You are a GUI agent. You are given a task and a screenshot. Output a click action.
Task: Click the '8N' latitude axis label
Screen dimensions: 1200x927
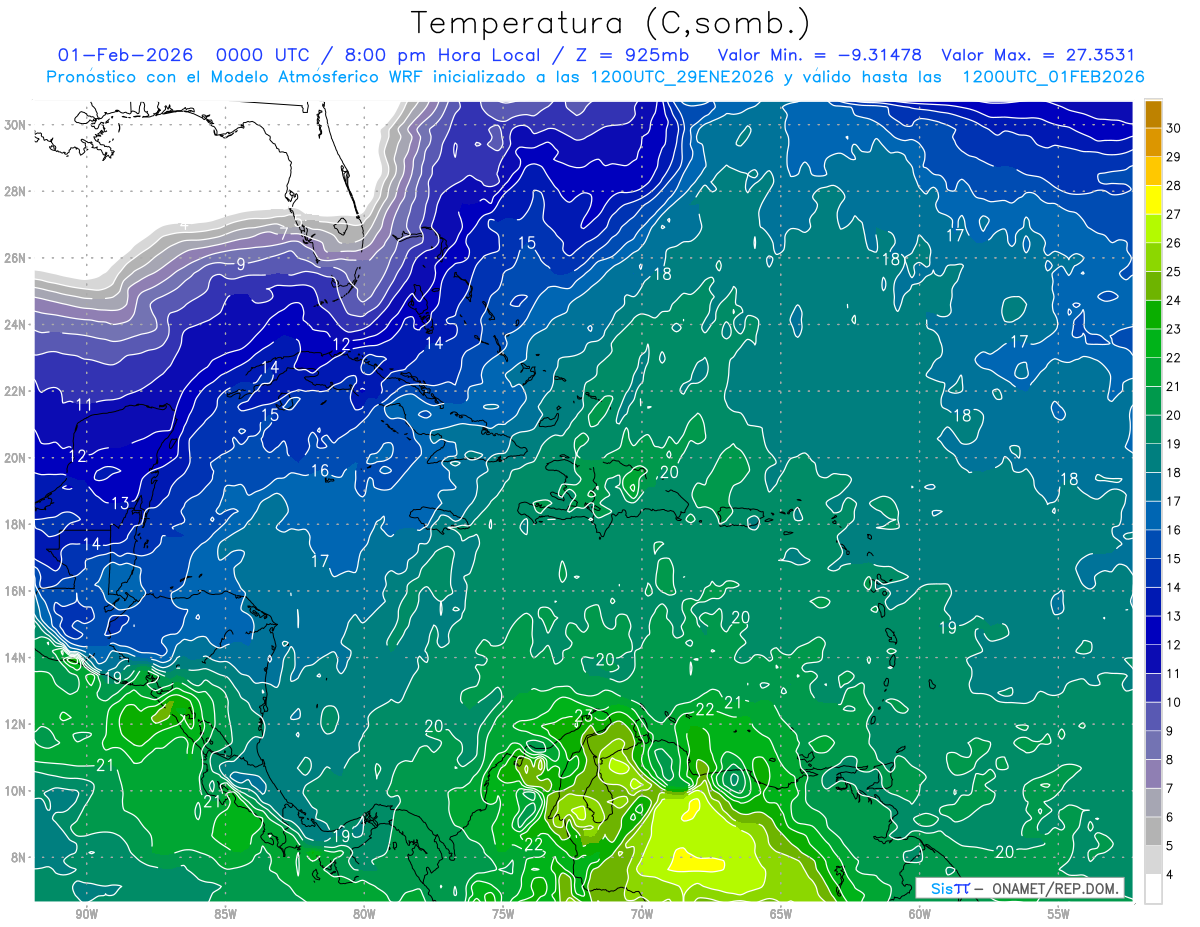point(20,858)
